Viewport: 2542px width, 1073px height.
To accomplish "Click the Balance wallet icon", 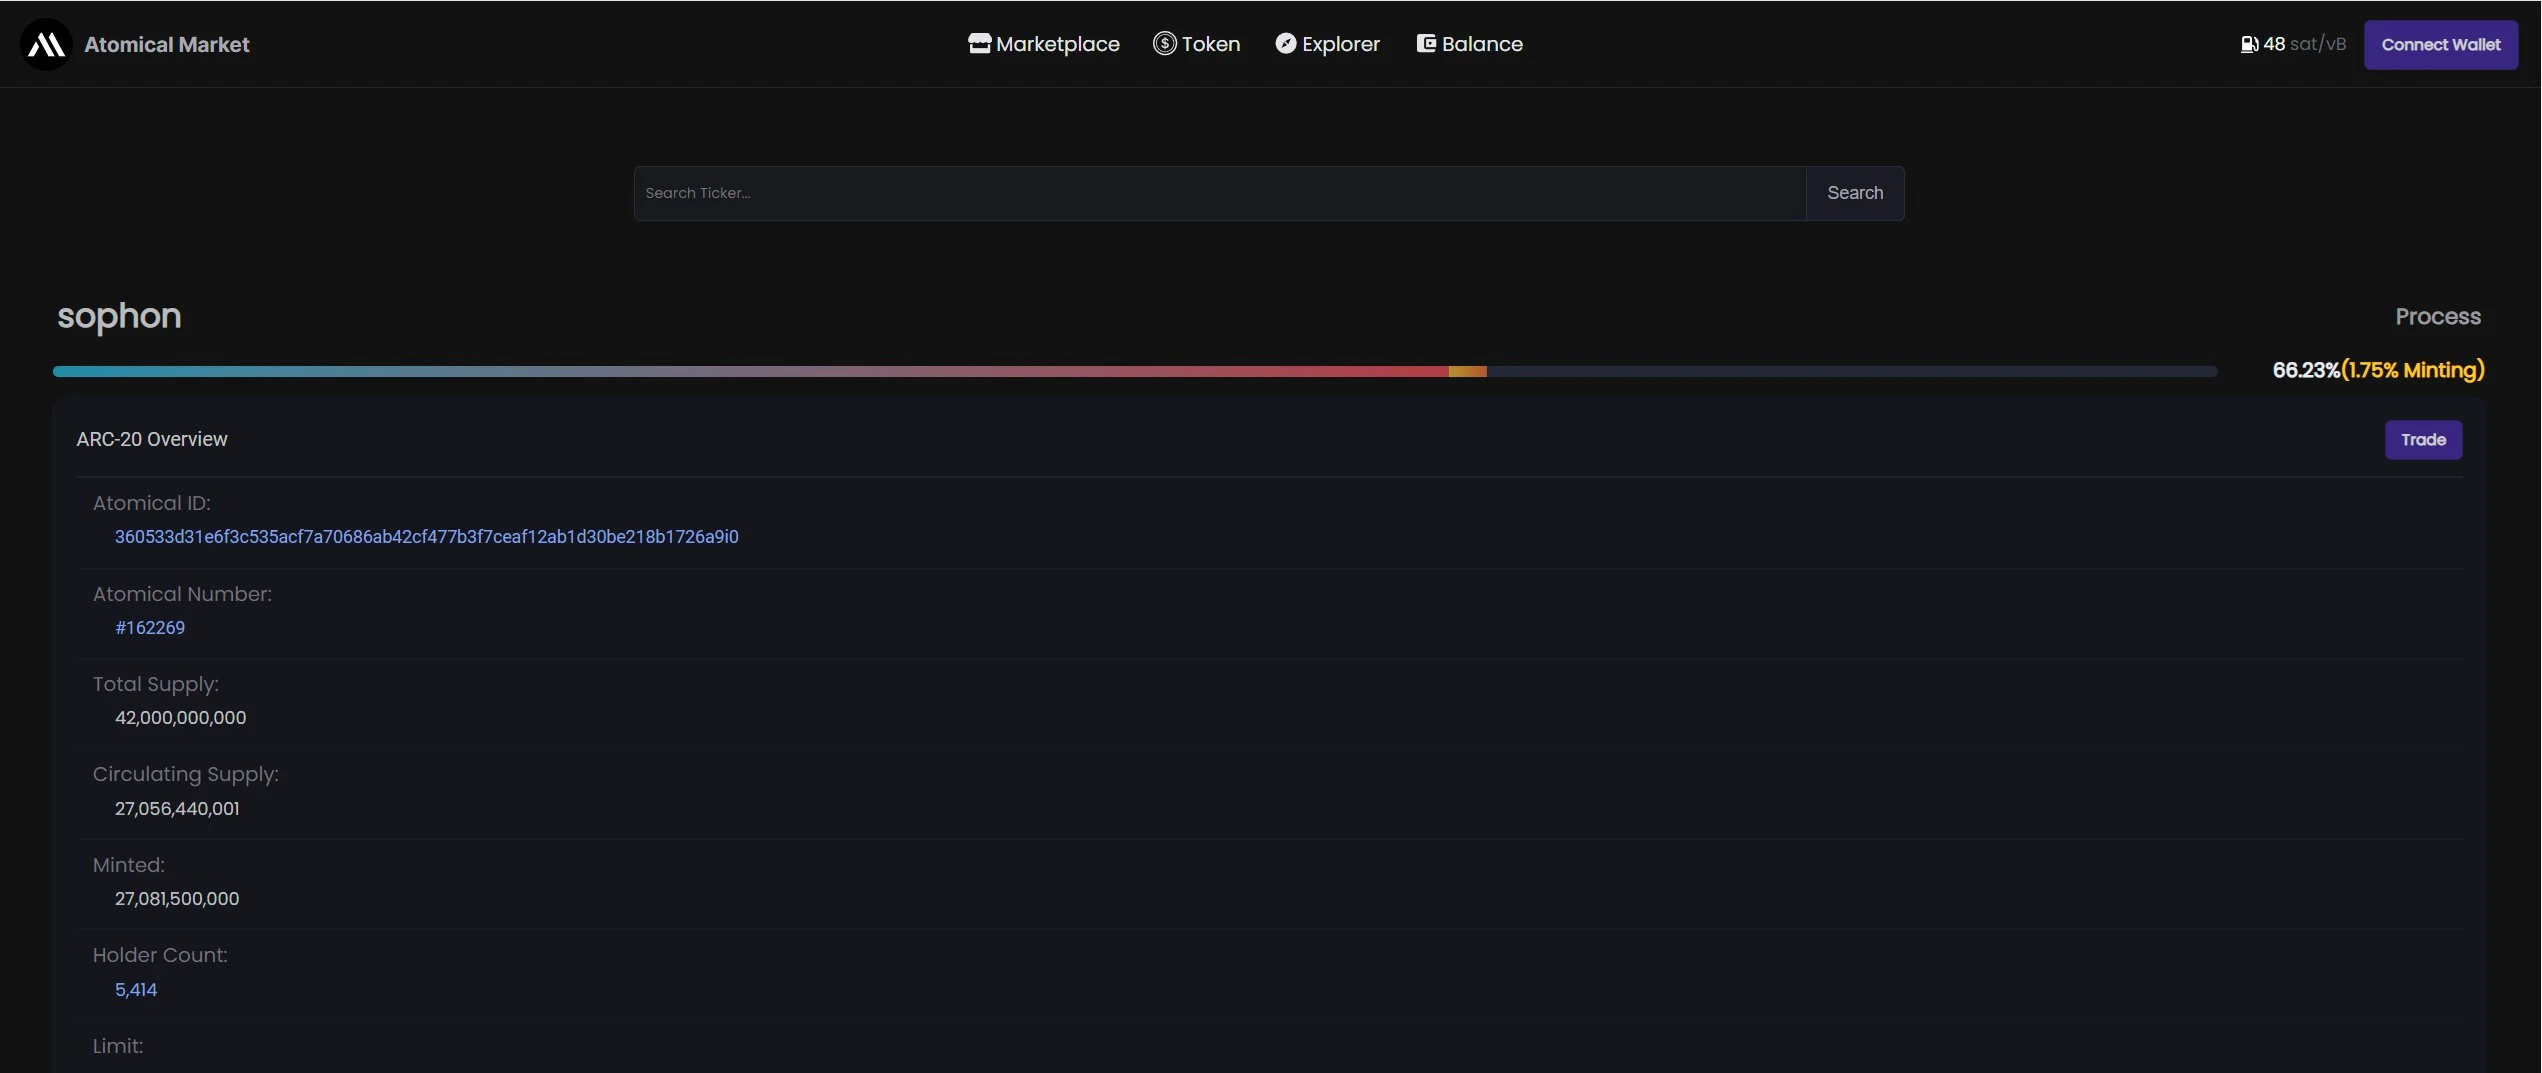I will click(x=1426, y=44).
